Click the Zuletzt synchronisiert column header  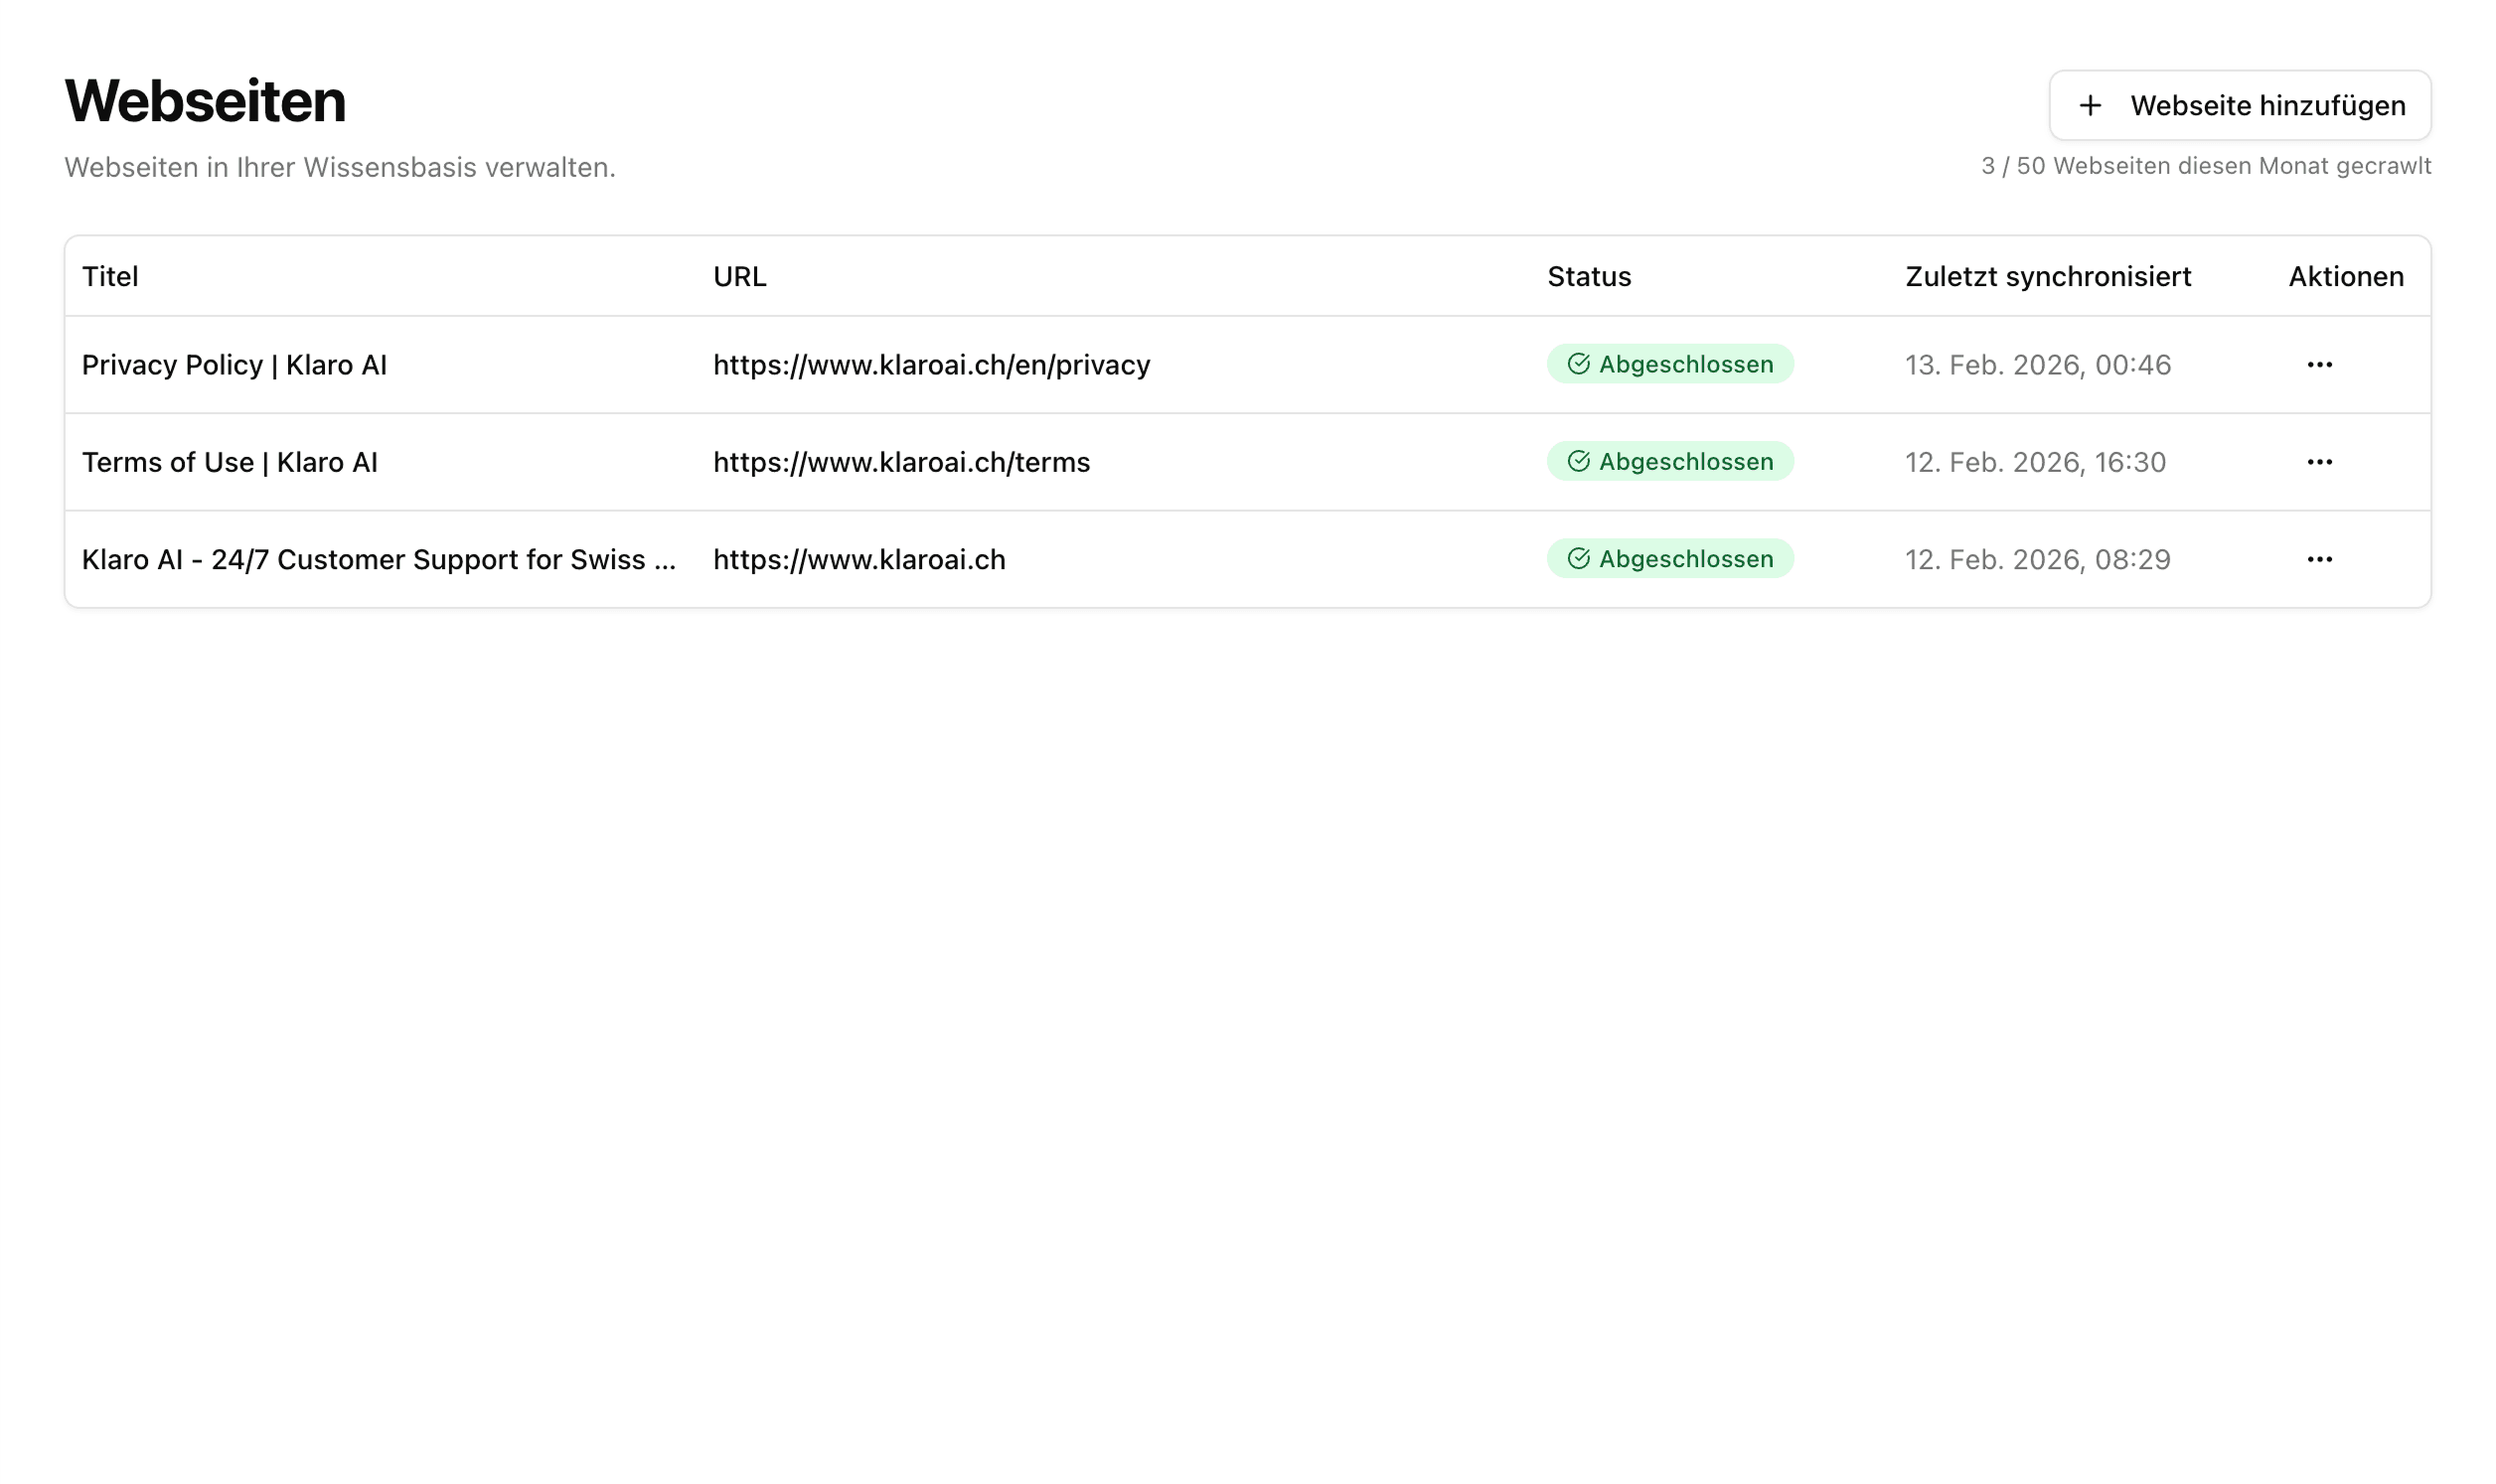2047,277
